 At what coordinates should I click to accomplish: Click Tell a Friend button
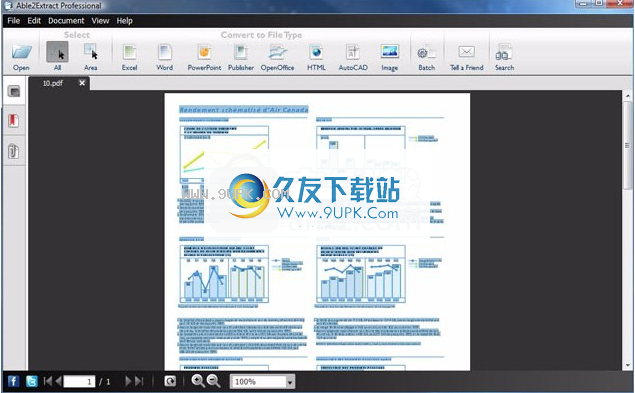(467, 57)
